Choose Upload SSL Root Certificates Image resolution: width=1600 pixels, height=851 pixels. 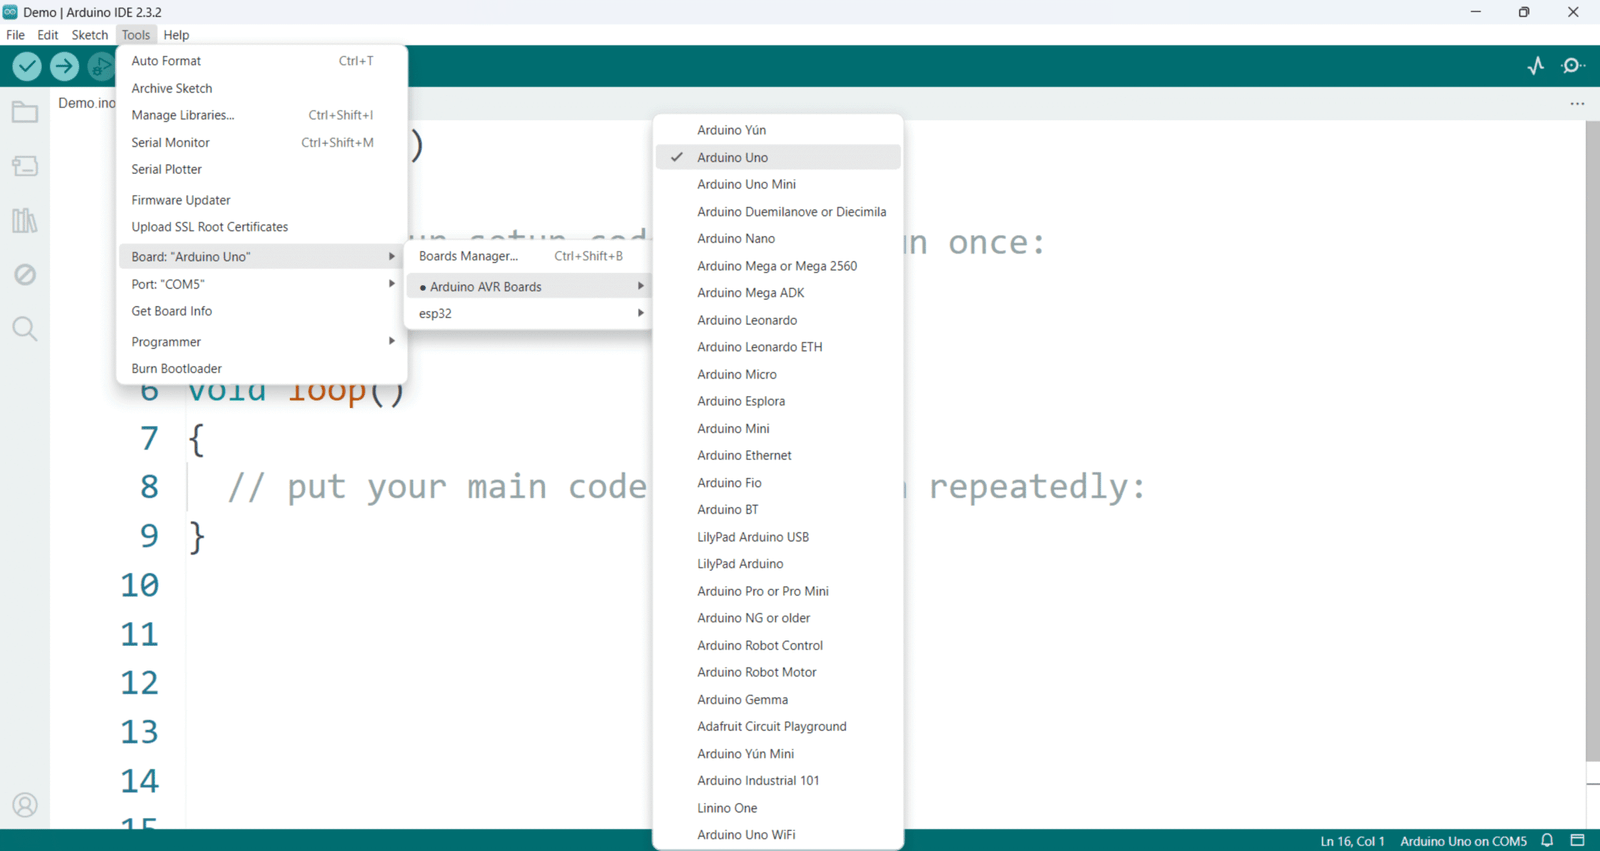click(262, 227)
